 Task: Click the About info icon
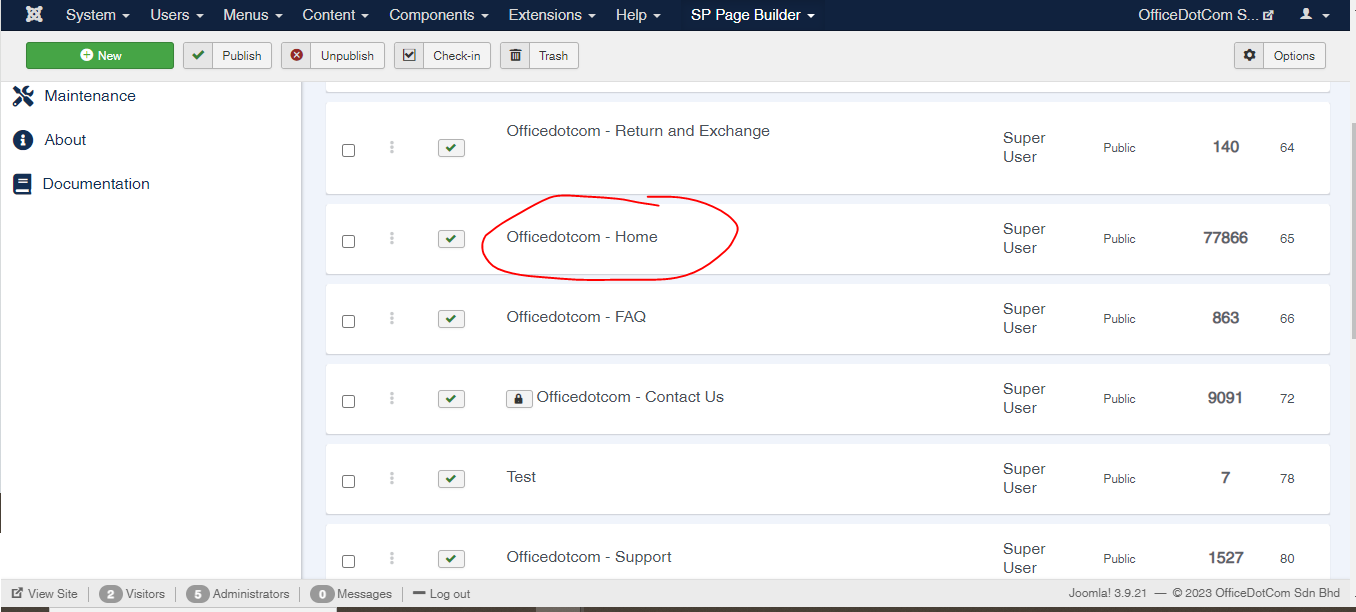23,140
